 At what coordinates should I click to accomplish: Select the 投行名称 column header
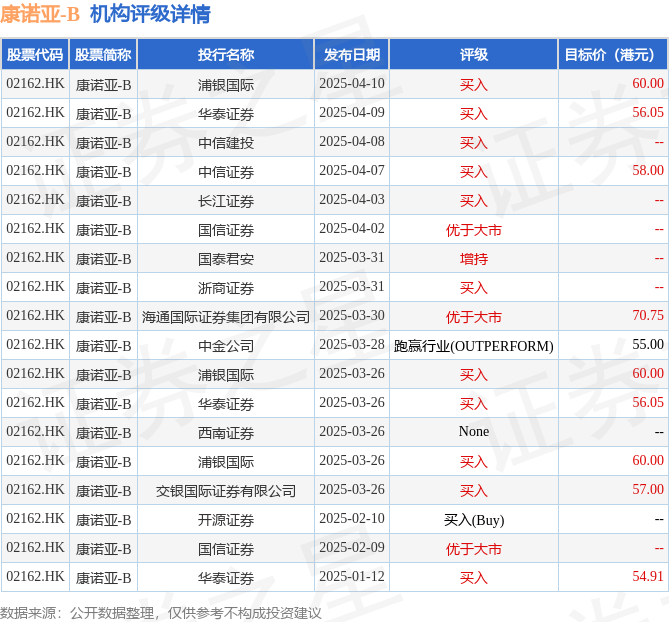(x=226, y=55)
